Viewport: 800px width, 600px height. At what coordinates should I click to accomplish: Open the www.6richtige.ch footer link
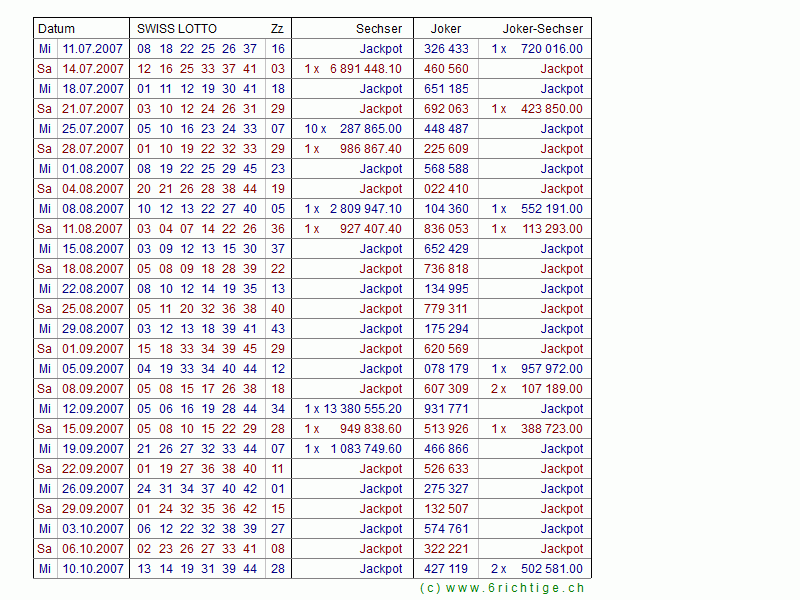pyautogui.click(x=502, y=588)
